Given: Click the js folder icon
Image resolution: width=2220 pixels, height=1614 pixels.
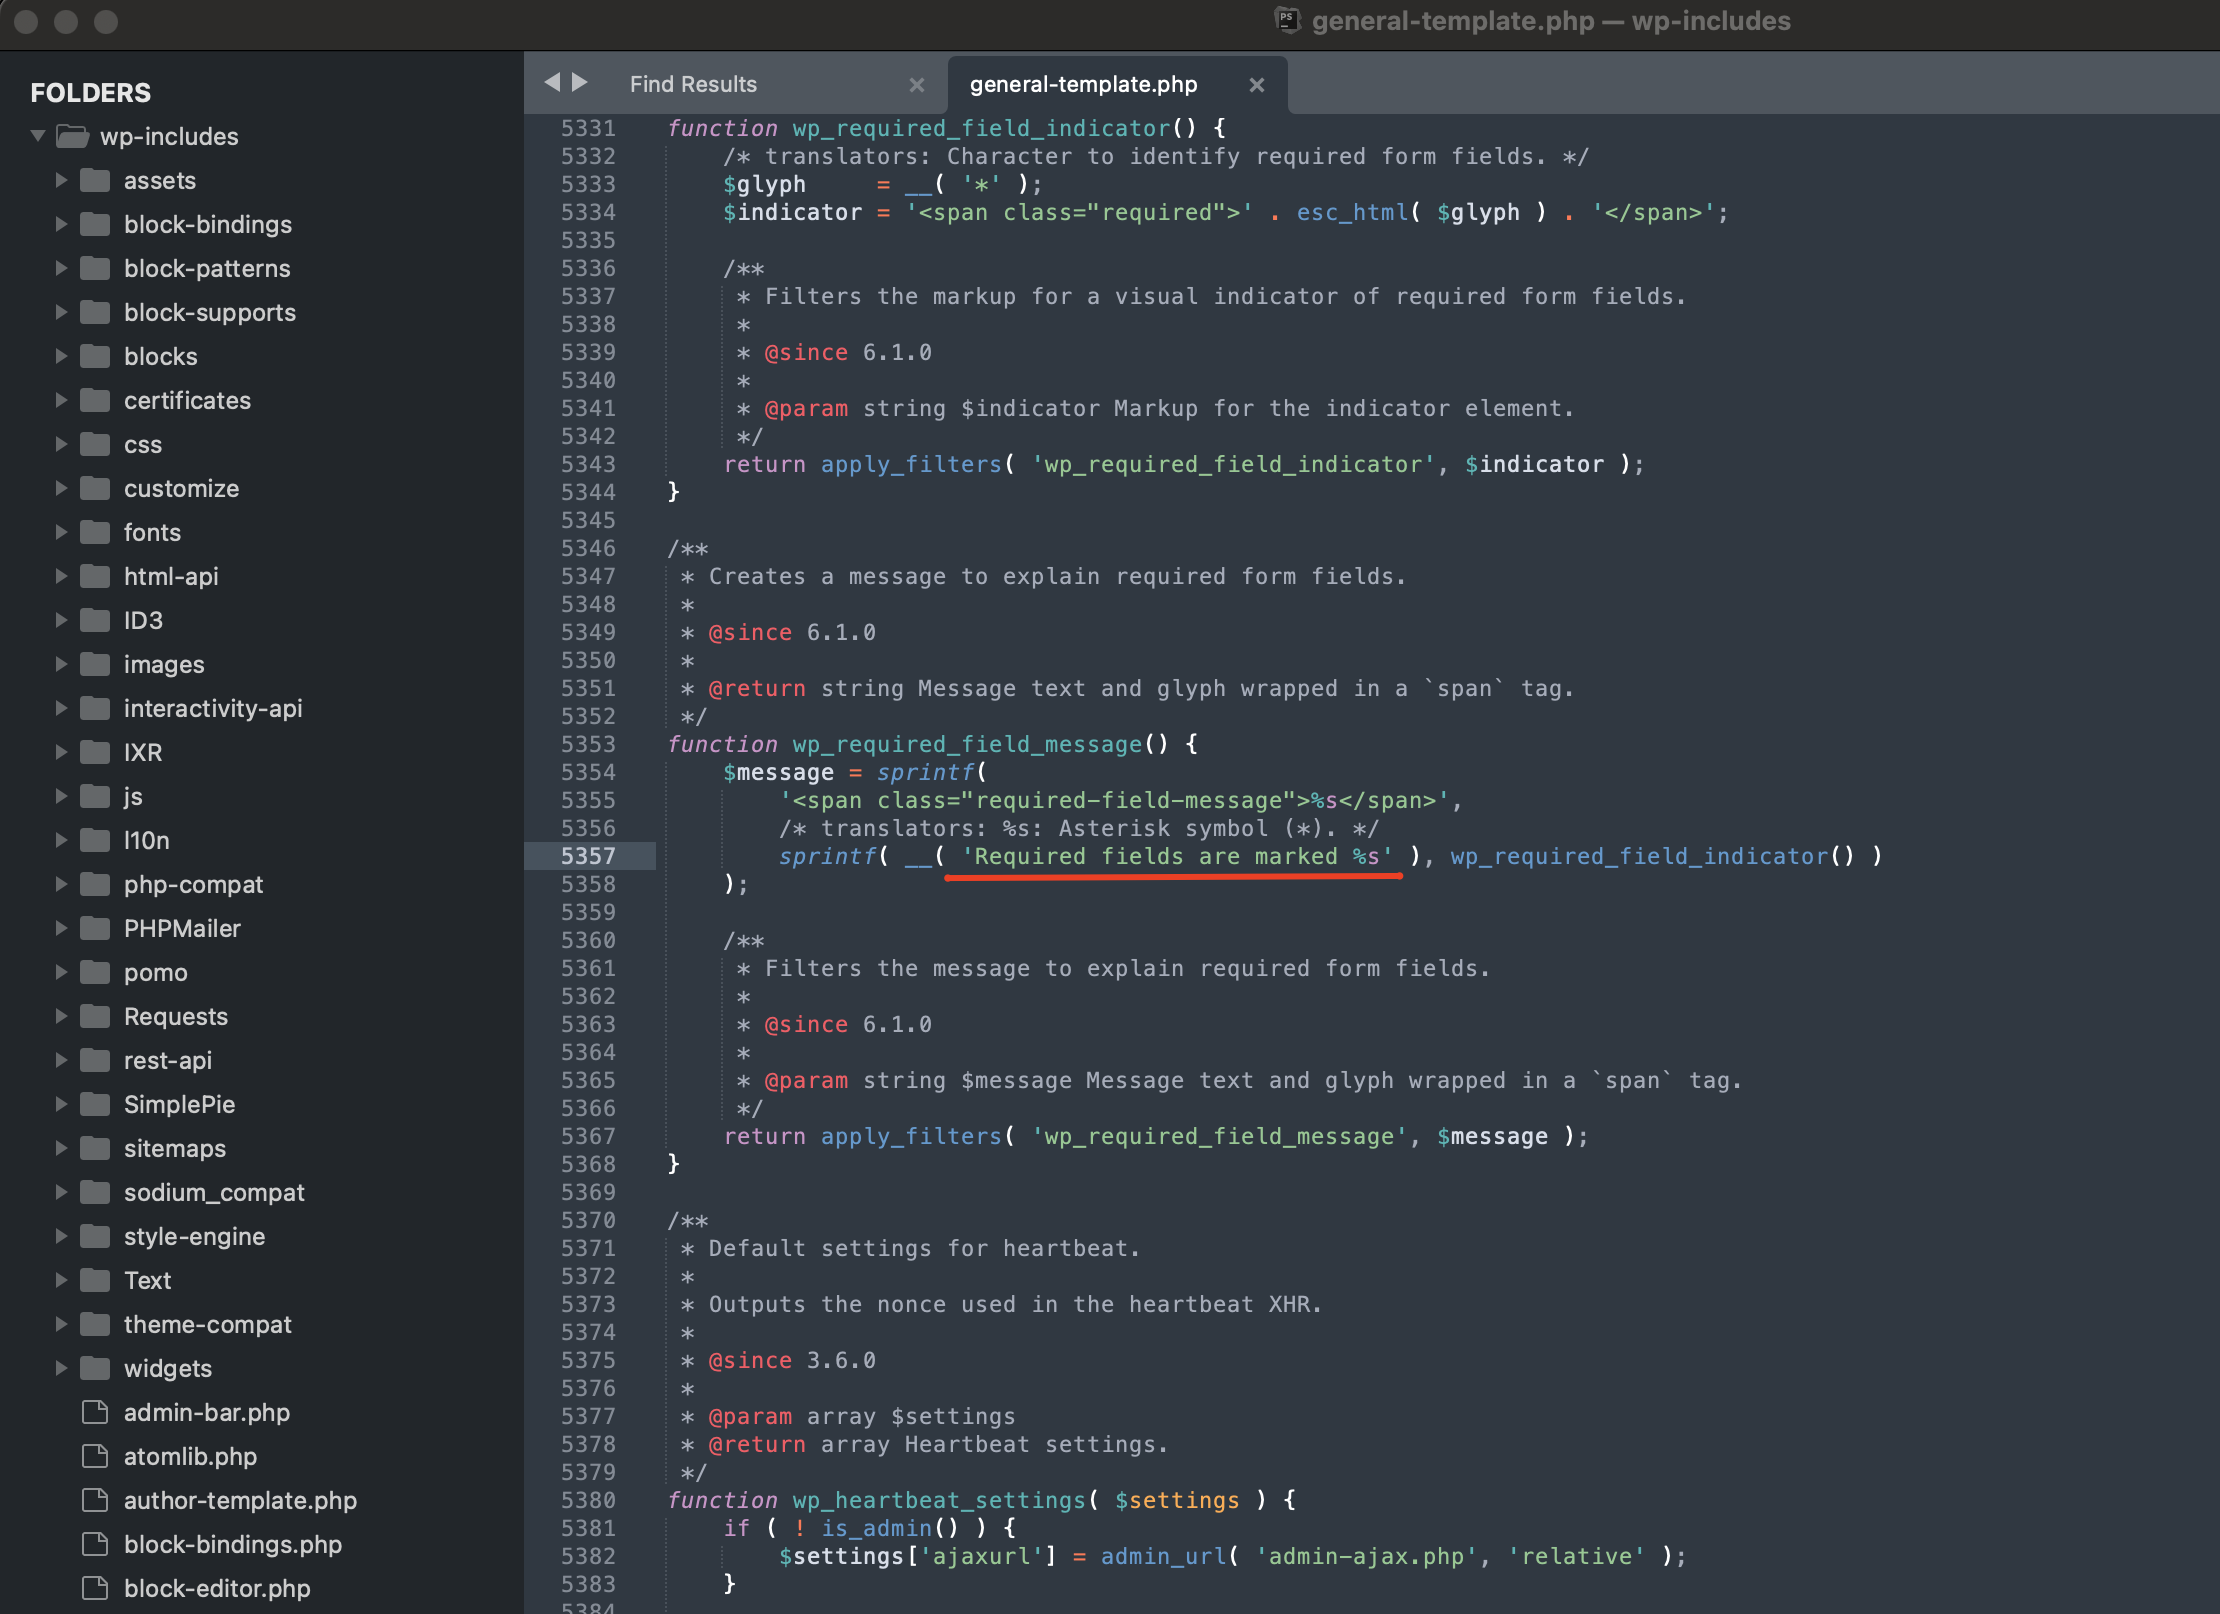Looking at the screenshot, I should 95,796.
